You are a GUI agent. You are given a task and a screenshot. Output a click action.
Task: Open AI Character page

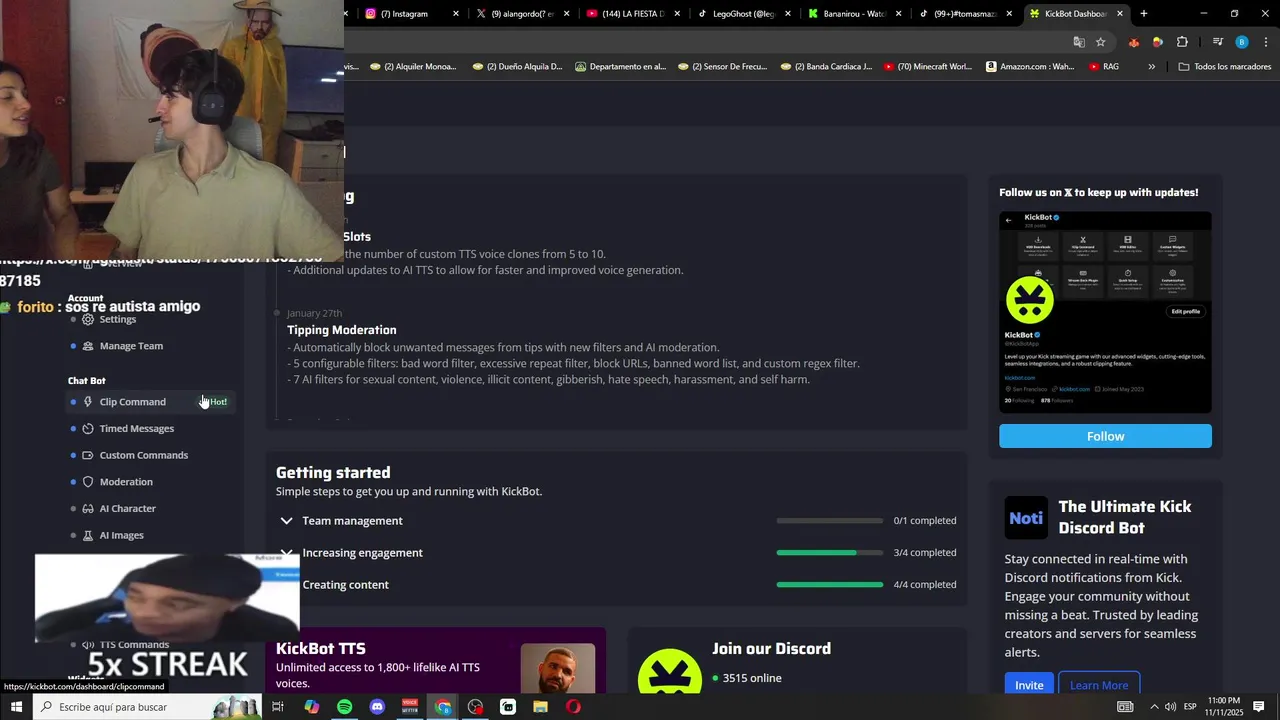[x=127, y=509]
